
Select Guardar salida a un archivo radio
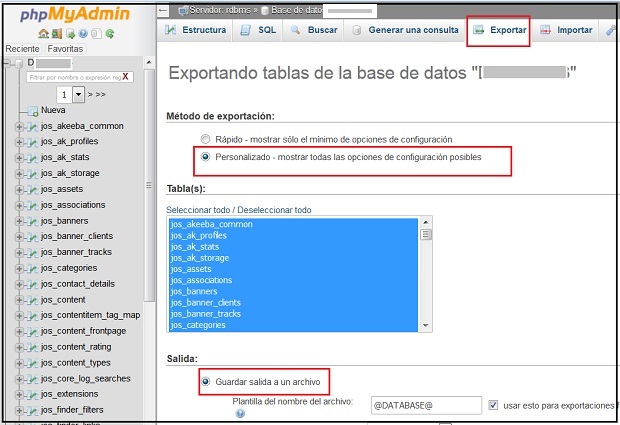click(x=205, y=382)
